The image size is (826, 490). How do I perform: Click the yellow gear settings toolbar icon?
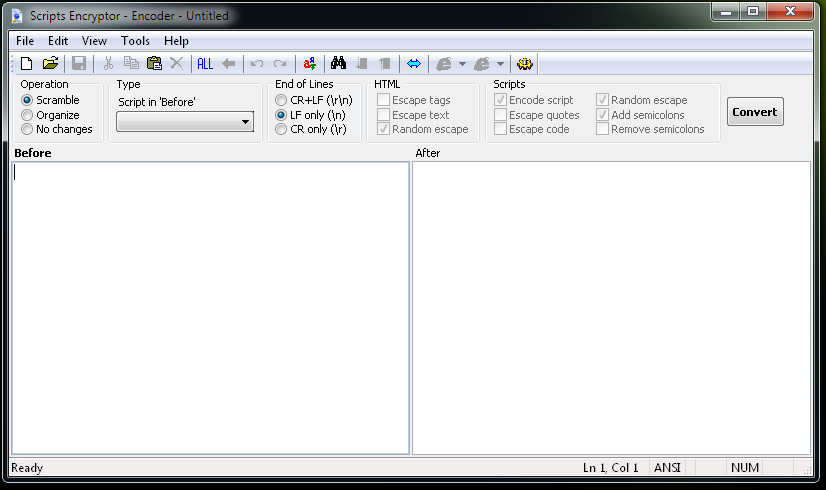pyautogui.click(x=525, y=64)
